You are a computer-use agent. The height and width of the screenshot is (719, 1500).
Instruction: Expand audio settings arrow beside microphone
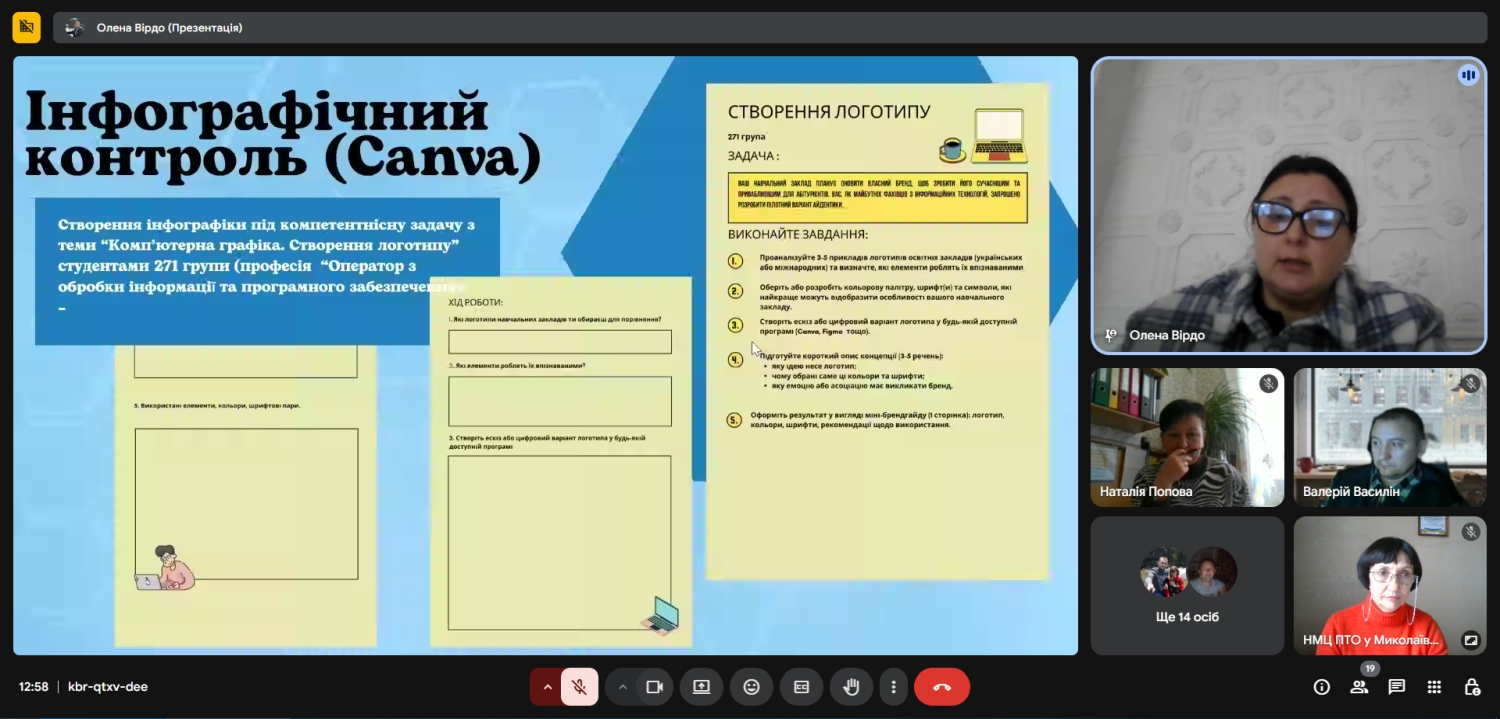pyautogui.click(x=547, y=687)
